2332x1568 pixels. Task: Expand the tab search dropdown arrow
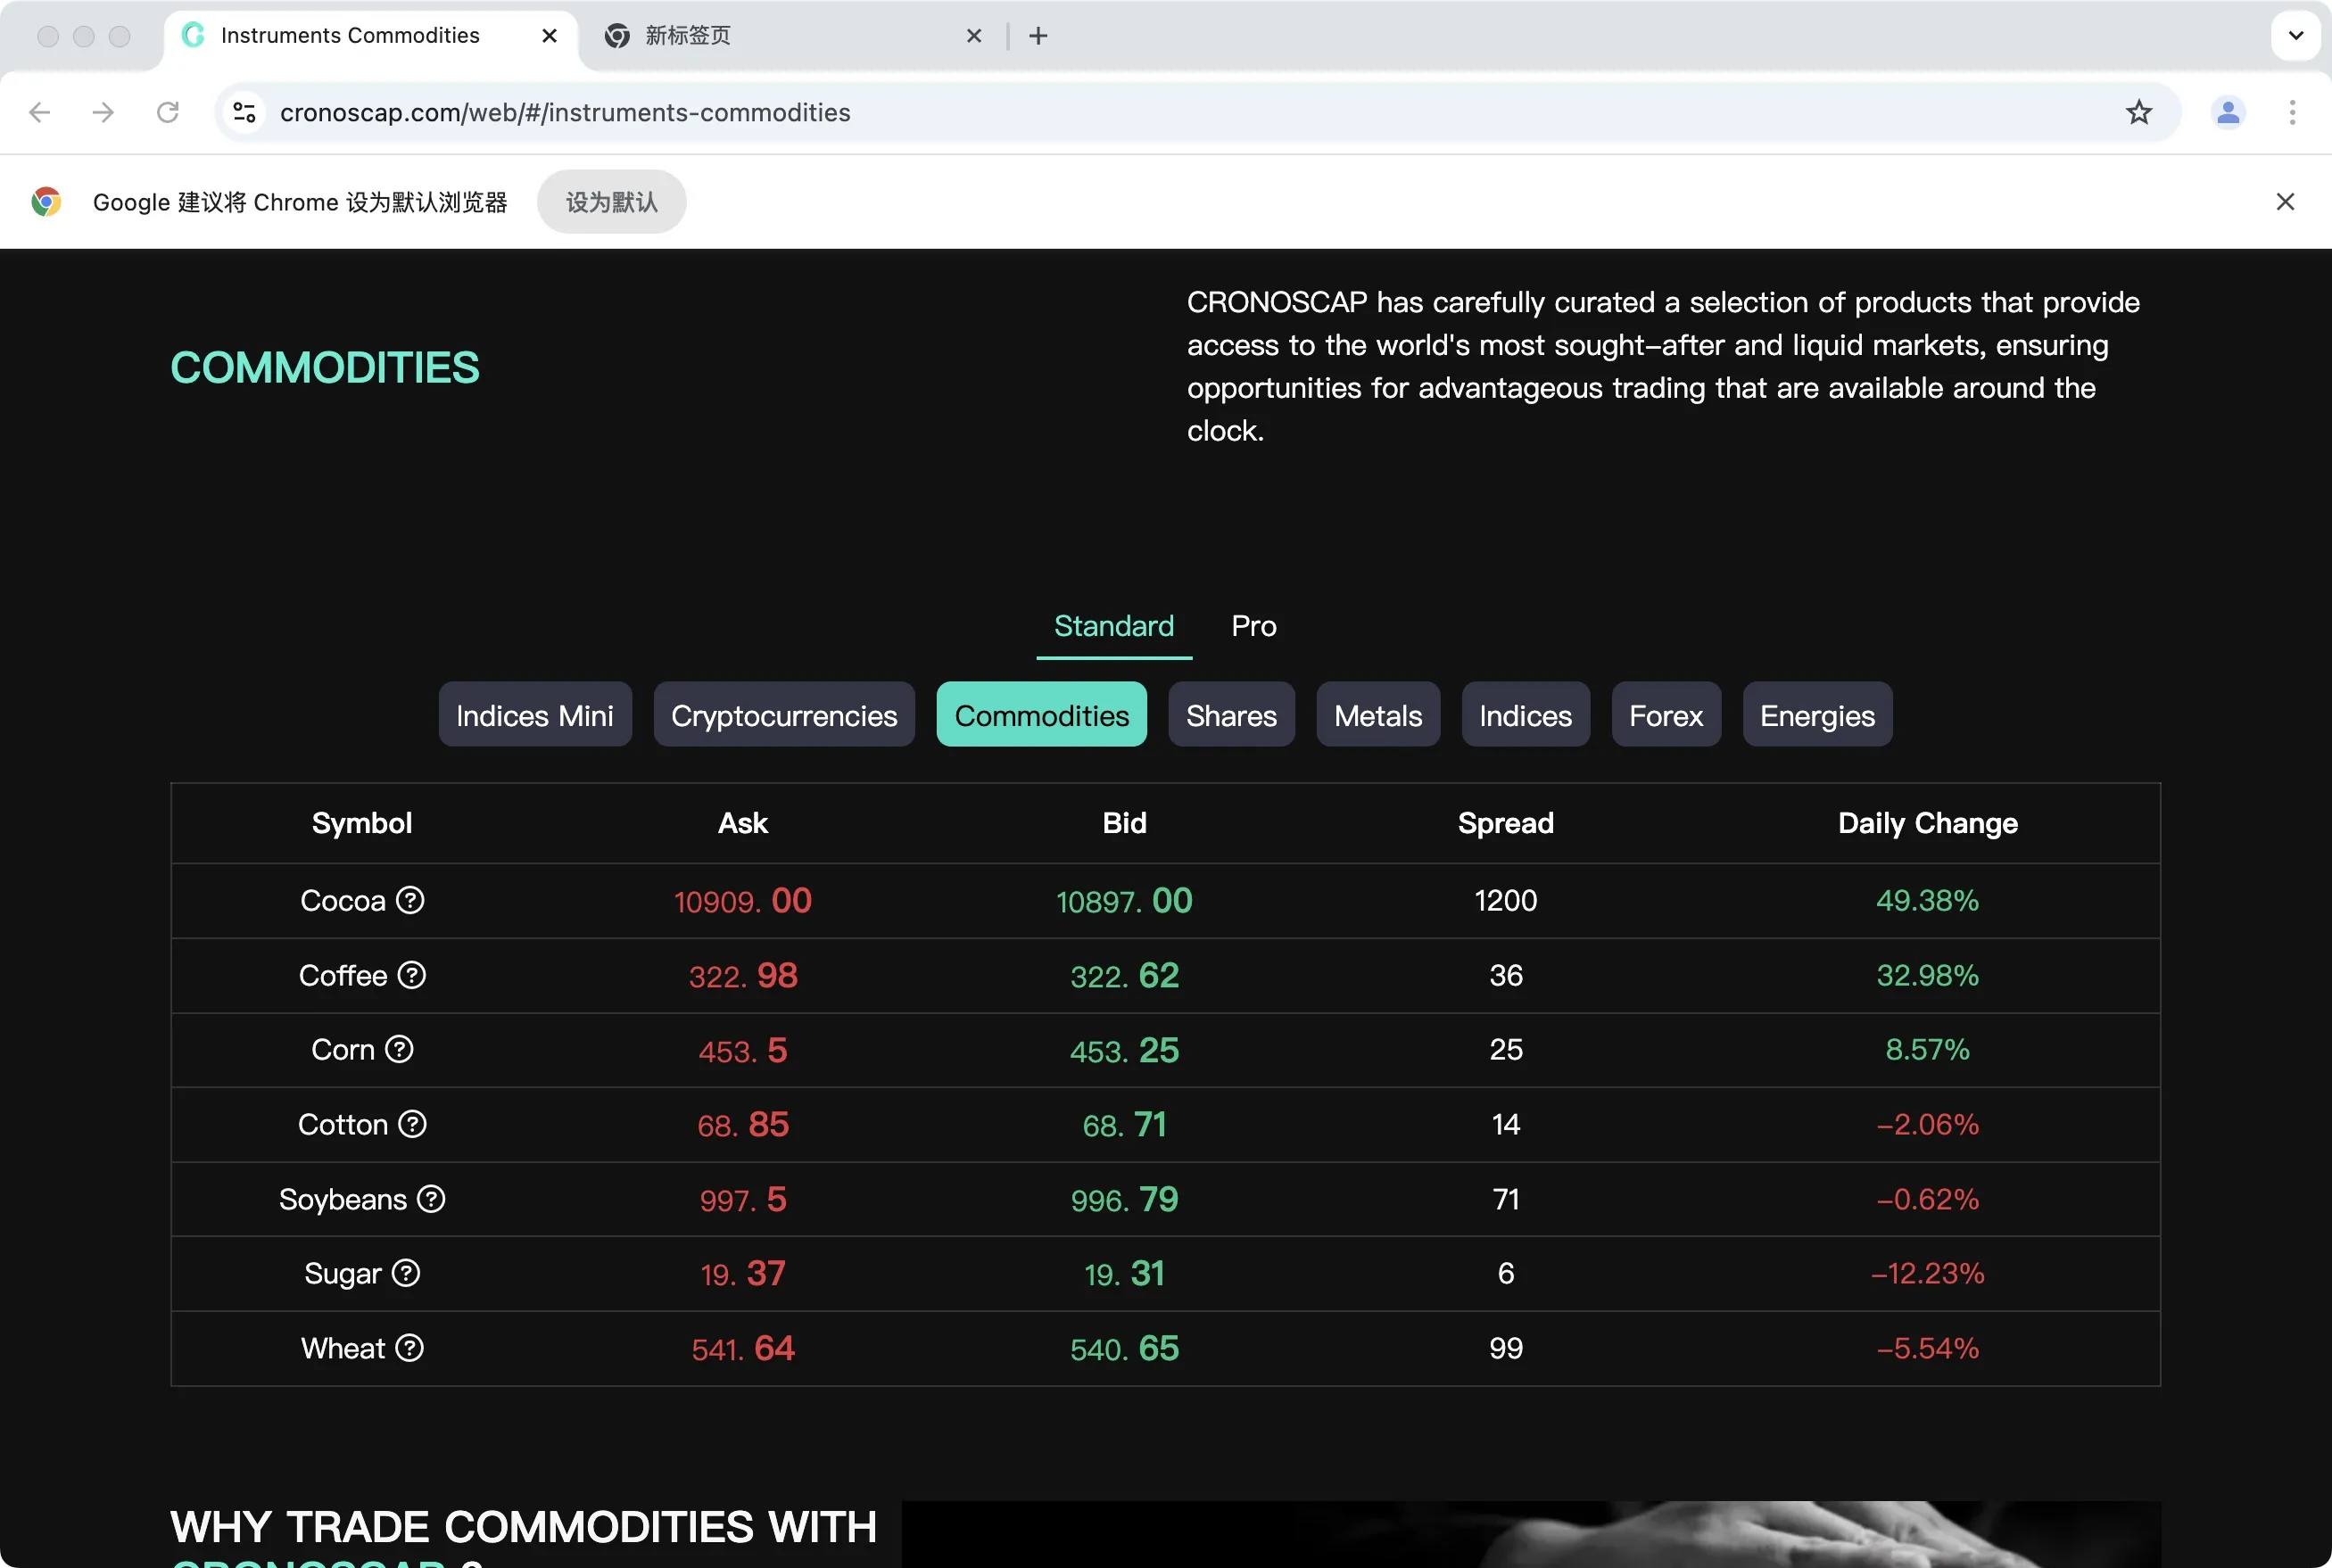click(x=2296, y=36)
